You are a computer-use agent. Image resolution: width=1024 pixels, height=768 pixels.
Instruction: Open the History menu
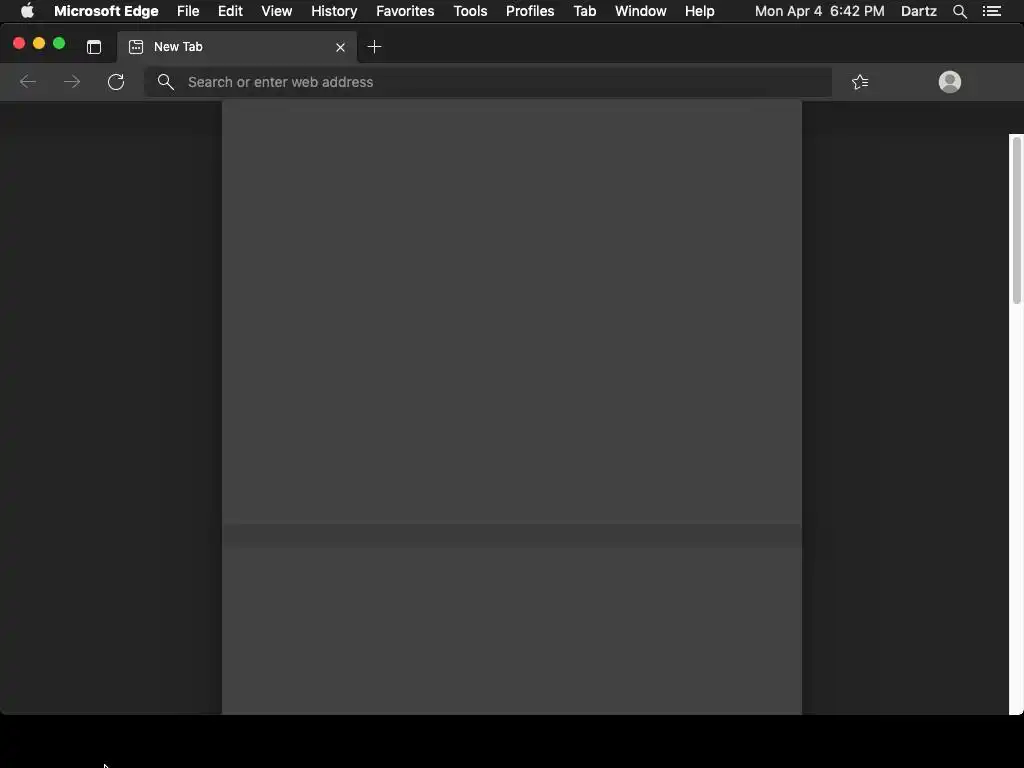(334, 11)
